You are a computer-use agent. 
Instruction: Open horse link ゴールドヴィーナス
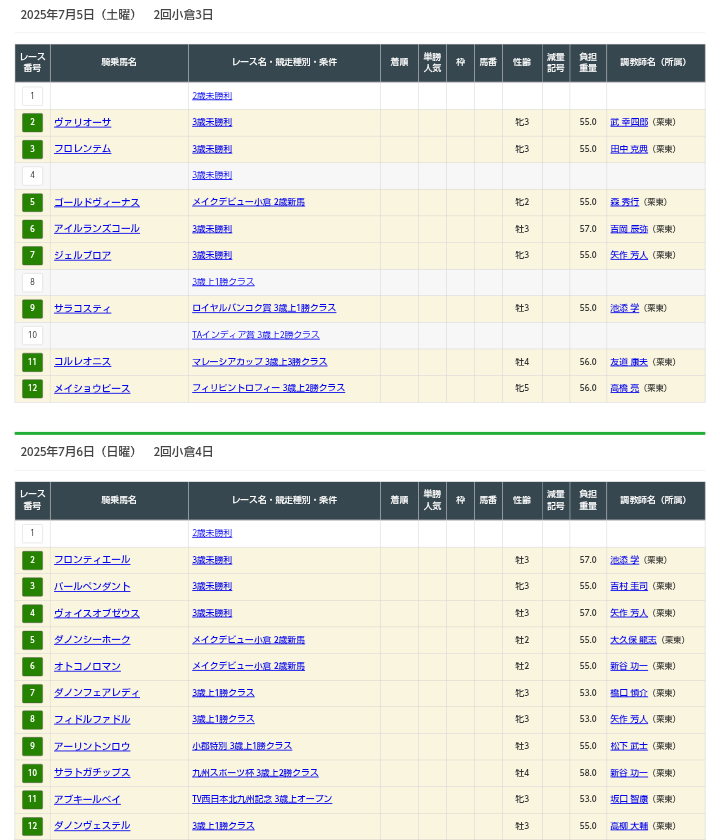click(x=96, y=202)
